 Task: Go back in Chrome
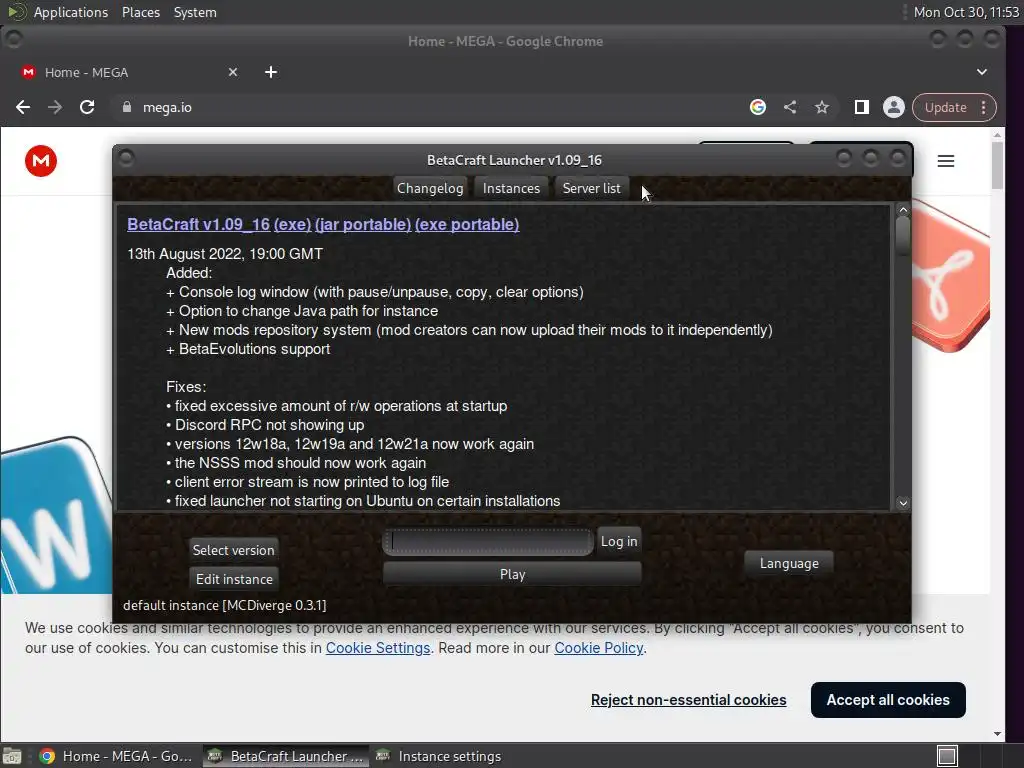[23, 107]
